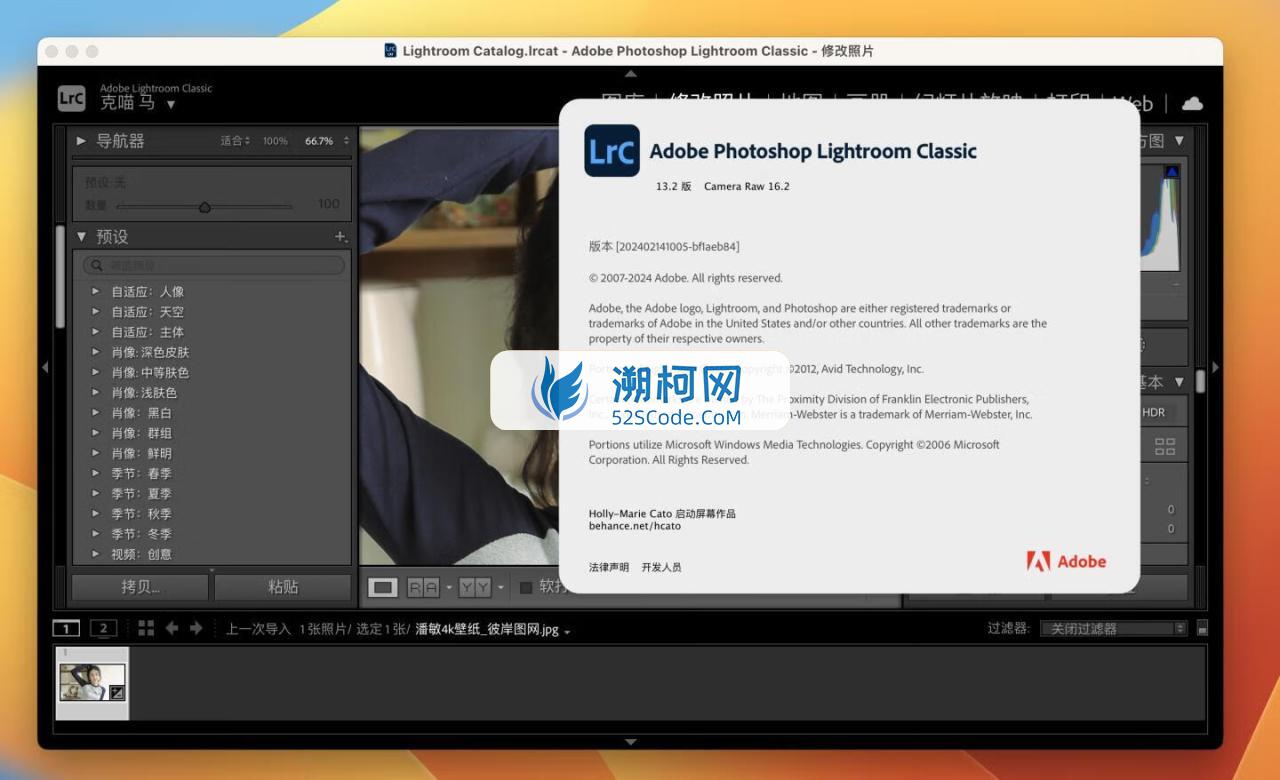Screen dimensions: 1280x780
Task: Click the LrC logo in top-left corner
Action: 71,97
